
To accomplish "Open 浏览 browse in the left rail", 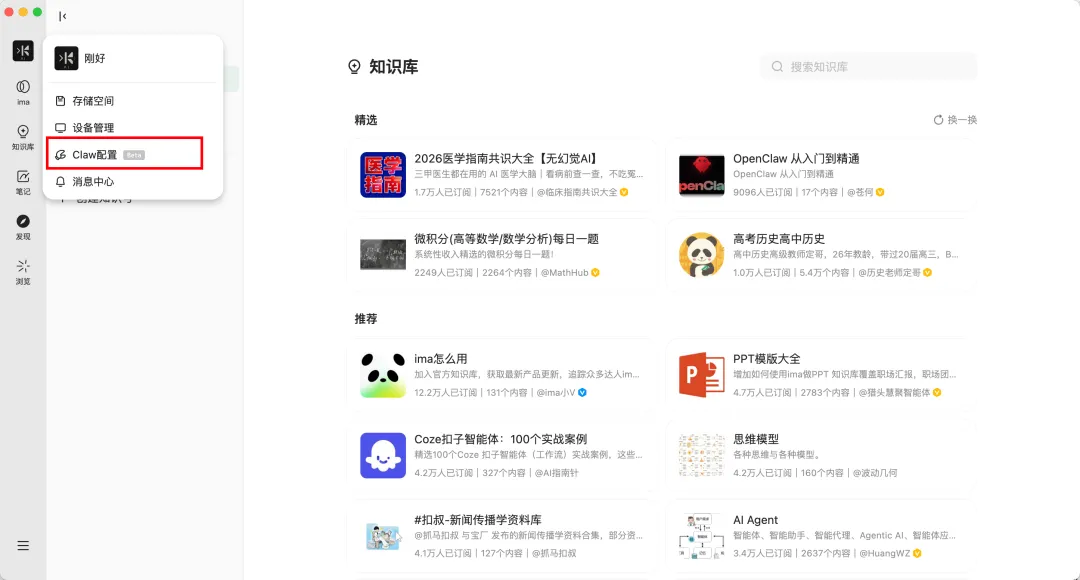I will 23,272.
